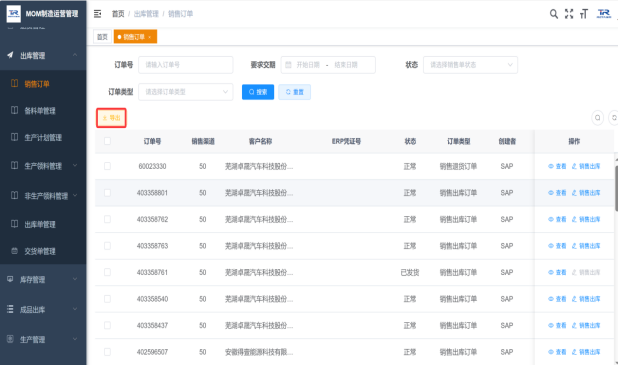
Task: Open the 状态 status dropdown
Action: pos(470,65)
